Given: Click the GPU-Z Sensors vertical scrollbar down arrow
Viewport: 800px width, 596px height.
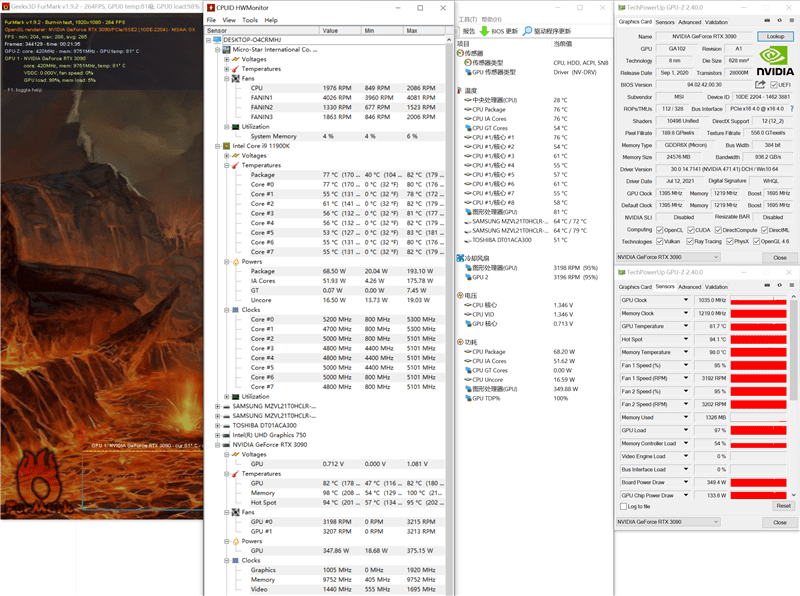Looking at the screenshot, I should click(793, 495).
